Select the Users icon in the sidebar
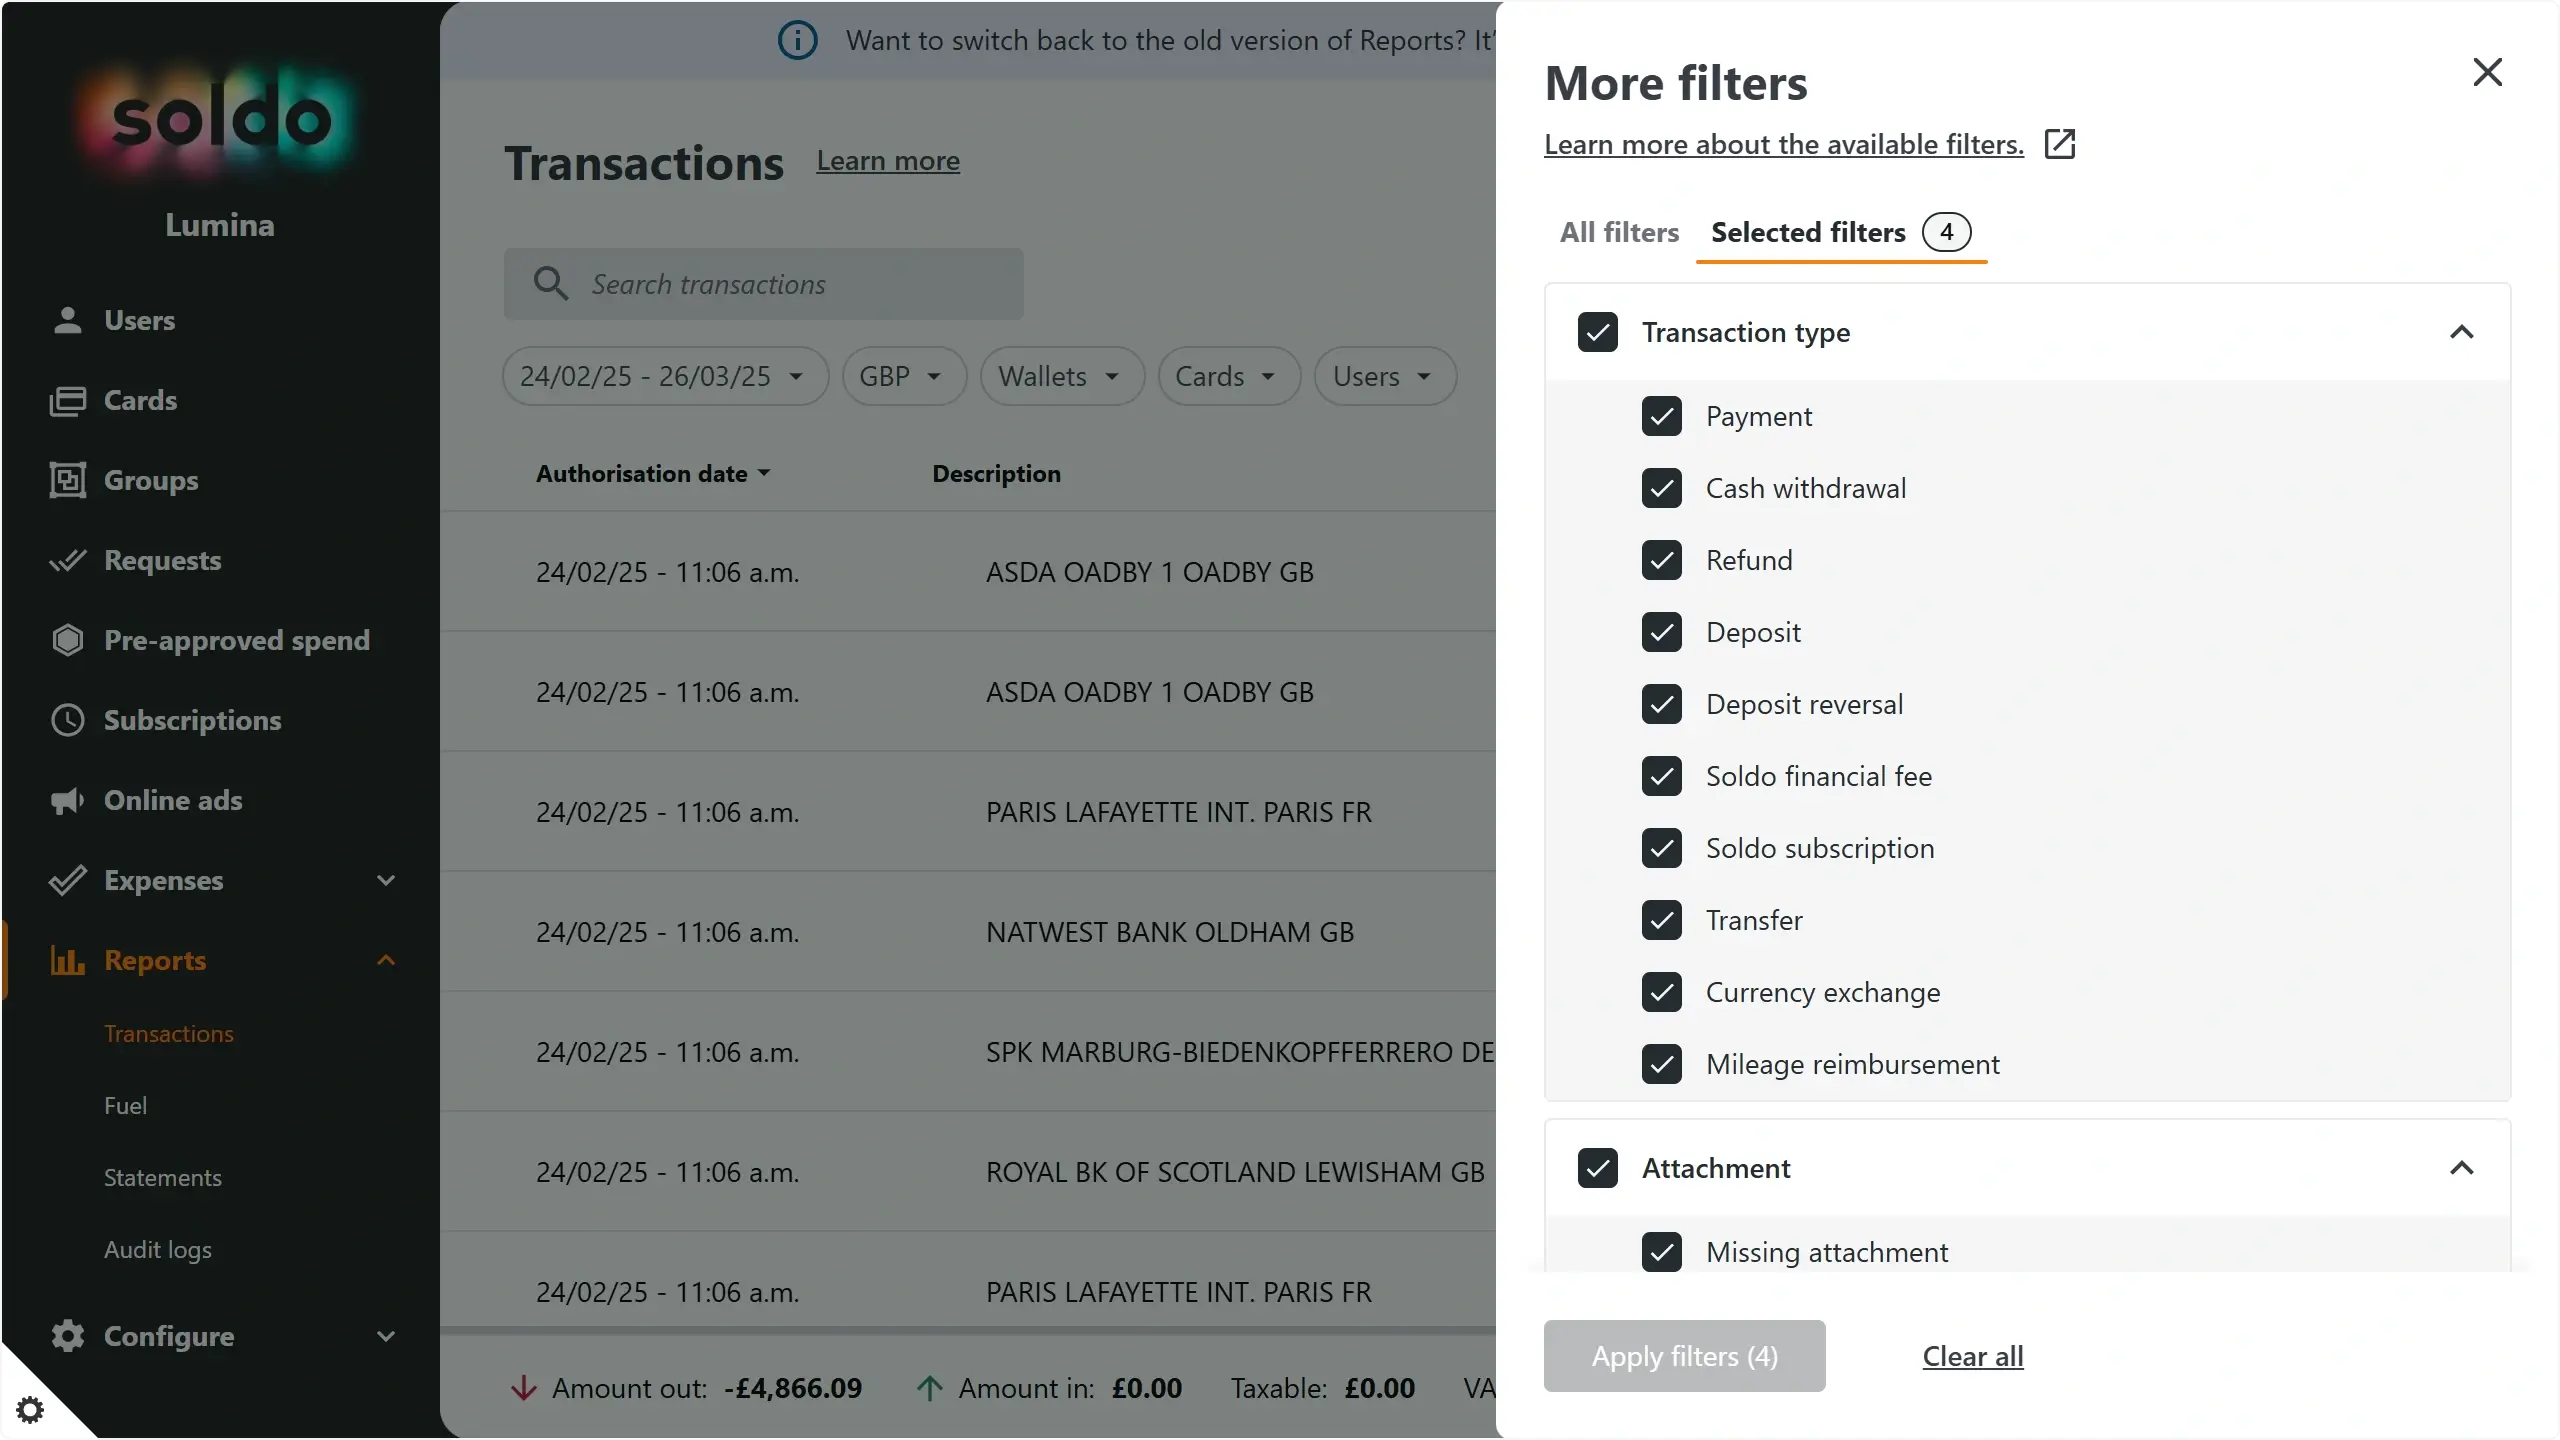This screenshot has height=1440, width=2560. [x=66, y=320]
